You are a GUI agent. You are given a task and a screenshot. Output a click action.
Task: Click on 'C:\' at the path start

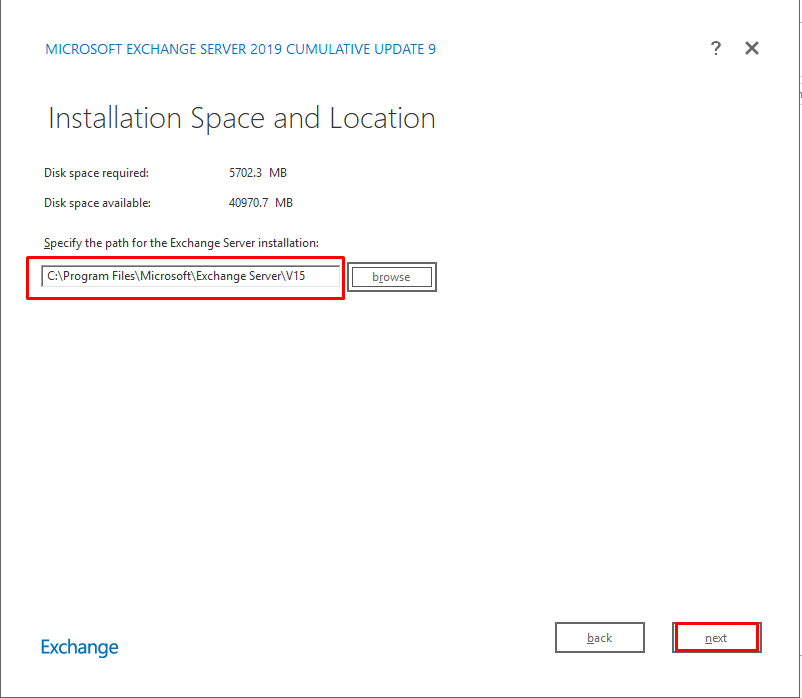[x=54, y=276]
